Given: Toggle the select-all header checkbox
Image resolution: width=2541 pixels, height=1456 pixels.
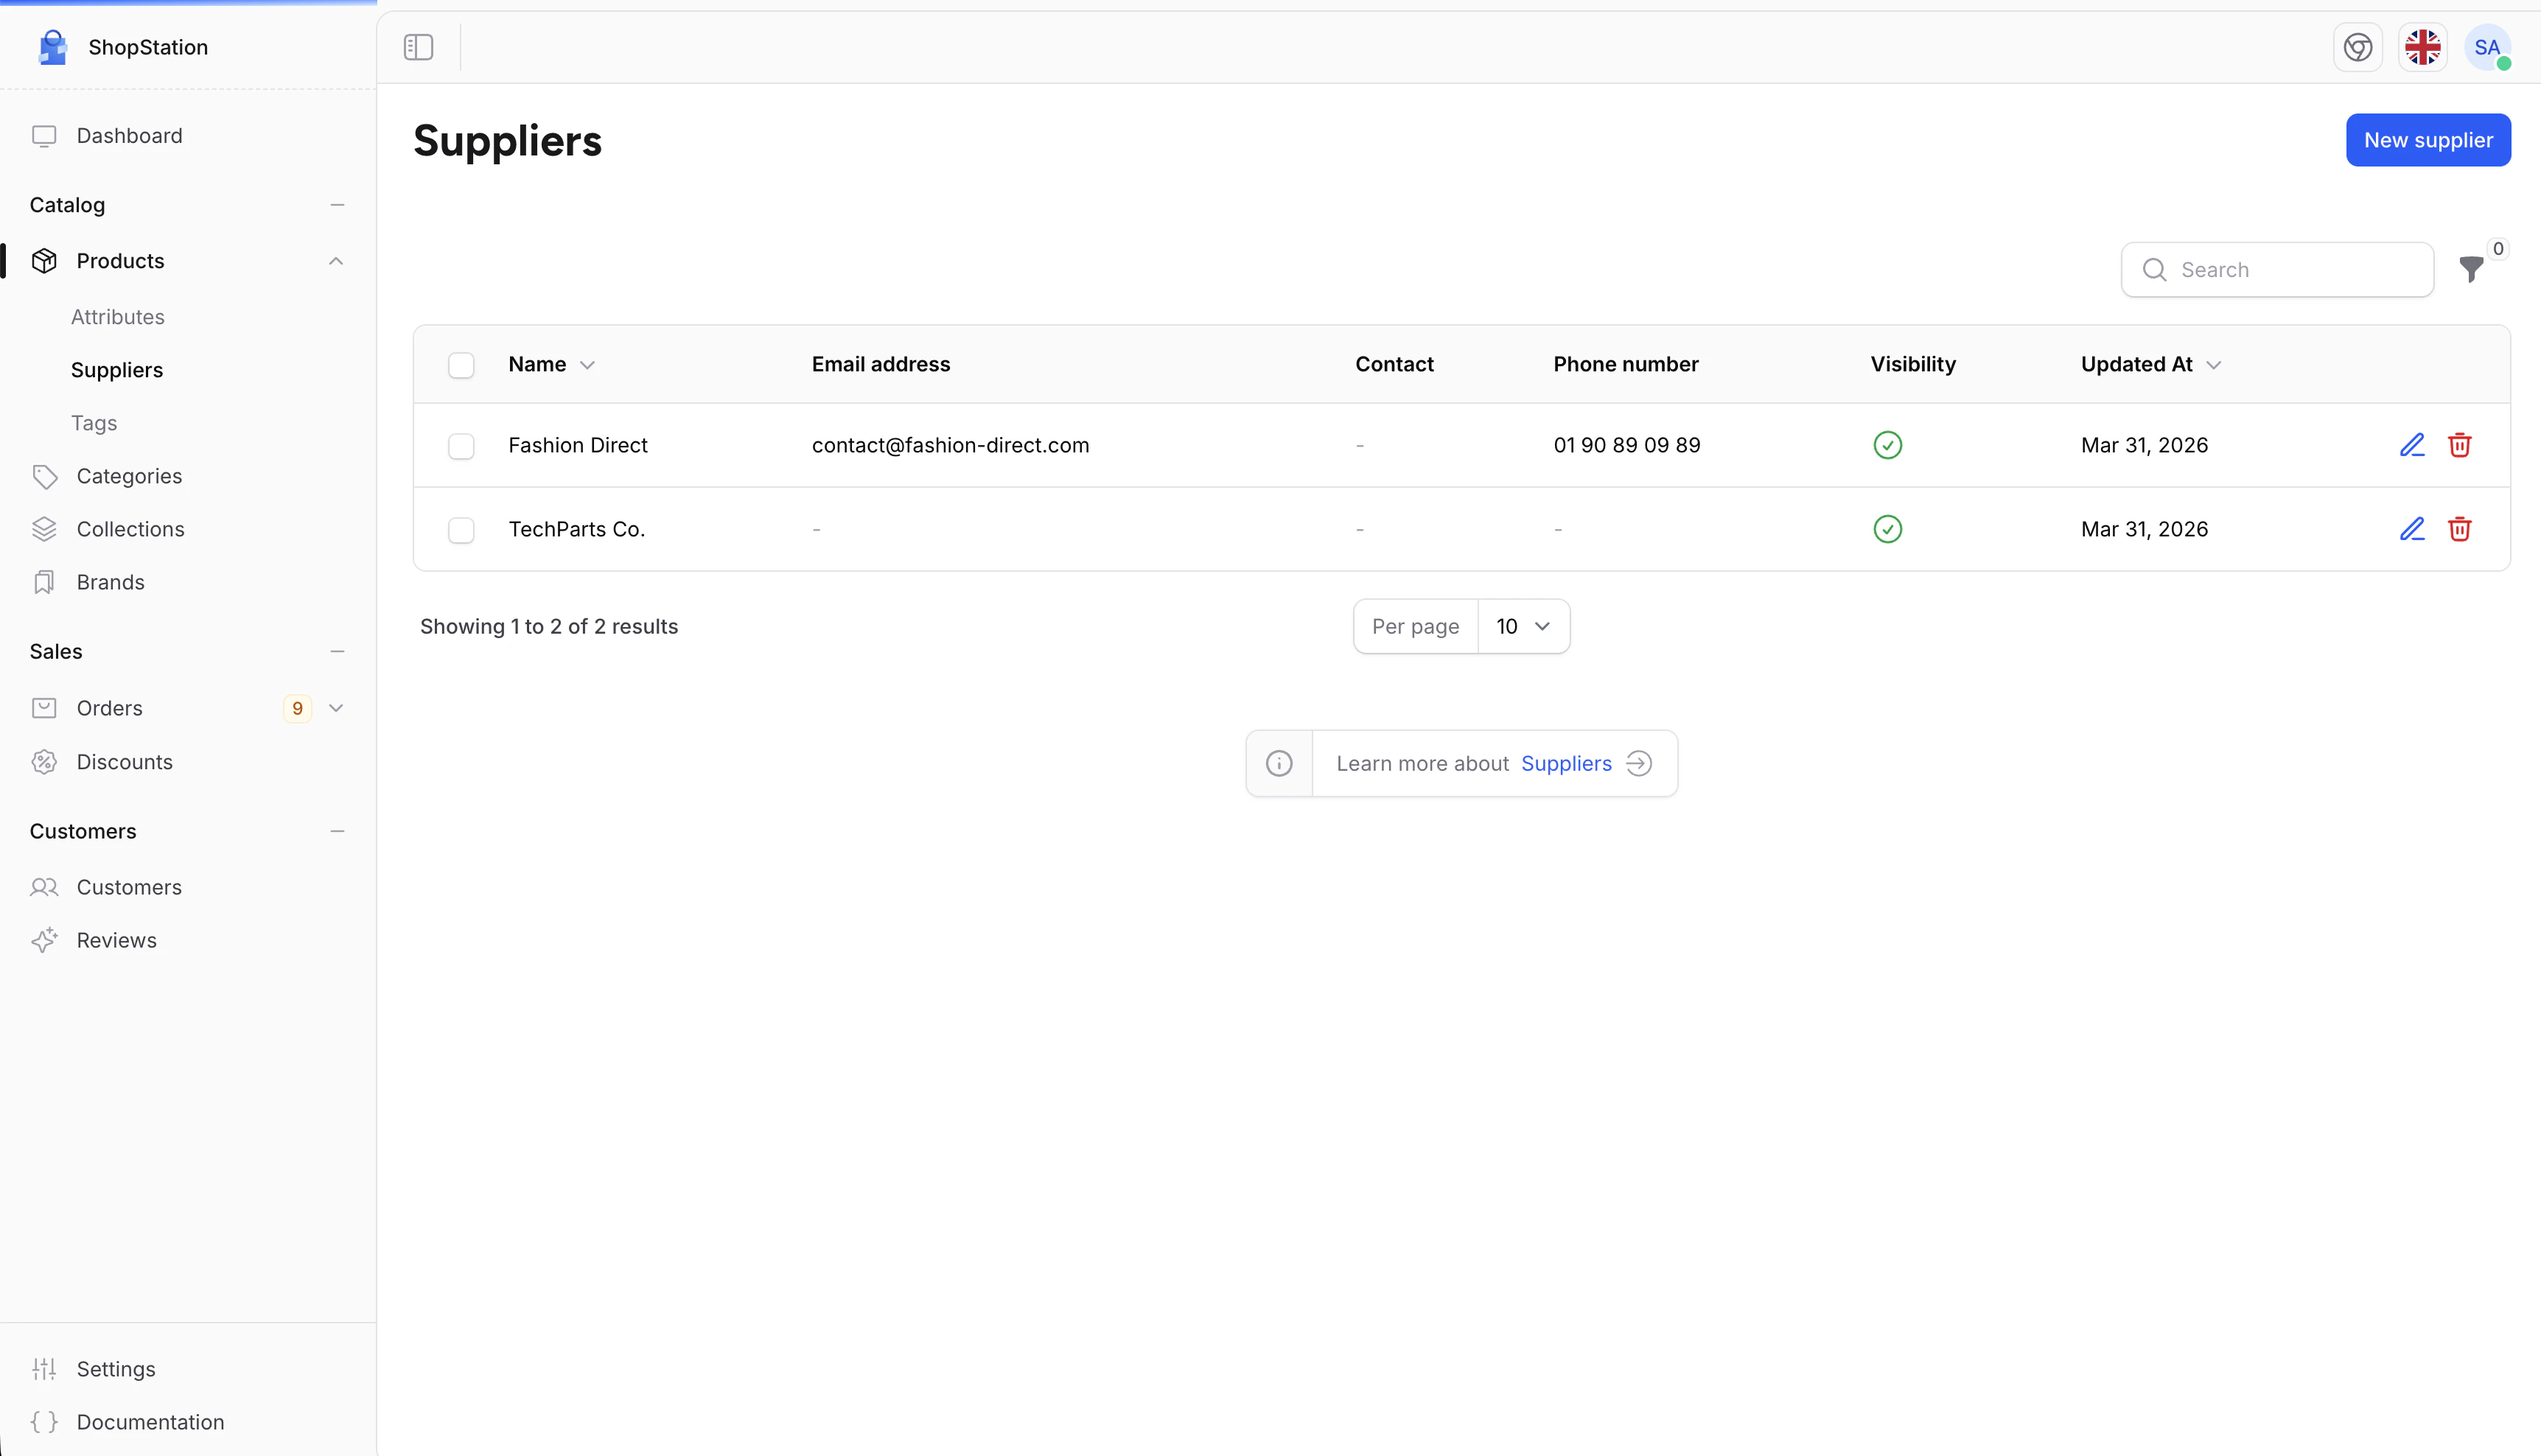Looking at the screenshot, I should pos(461,365).
